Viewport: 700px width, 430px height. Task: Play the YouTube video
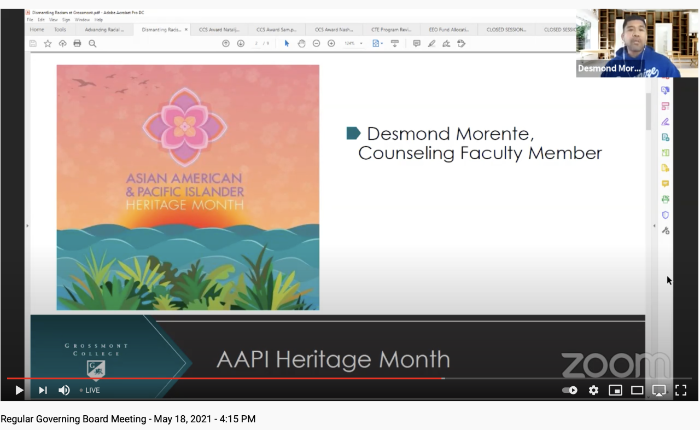click(18, 390)
